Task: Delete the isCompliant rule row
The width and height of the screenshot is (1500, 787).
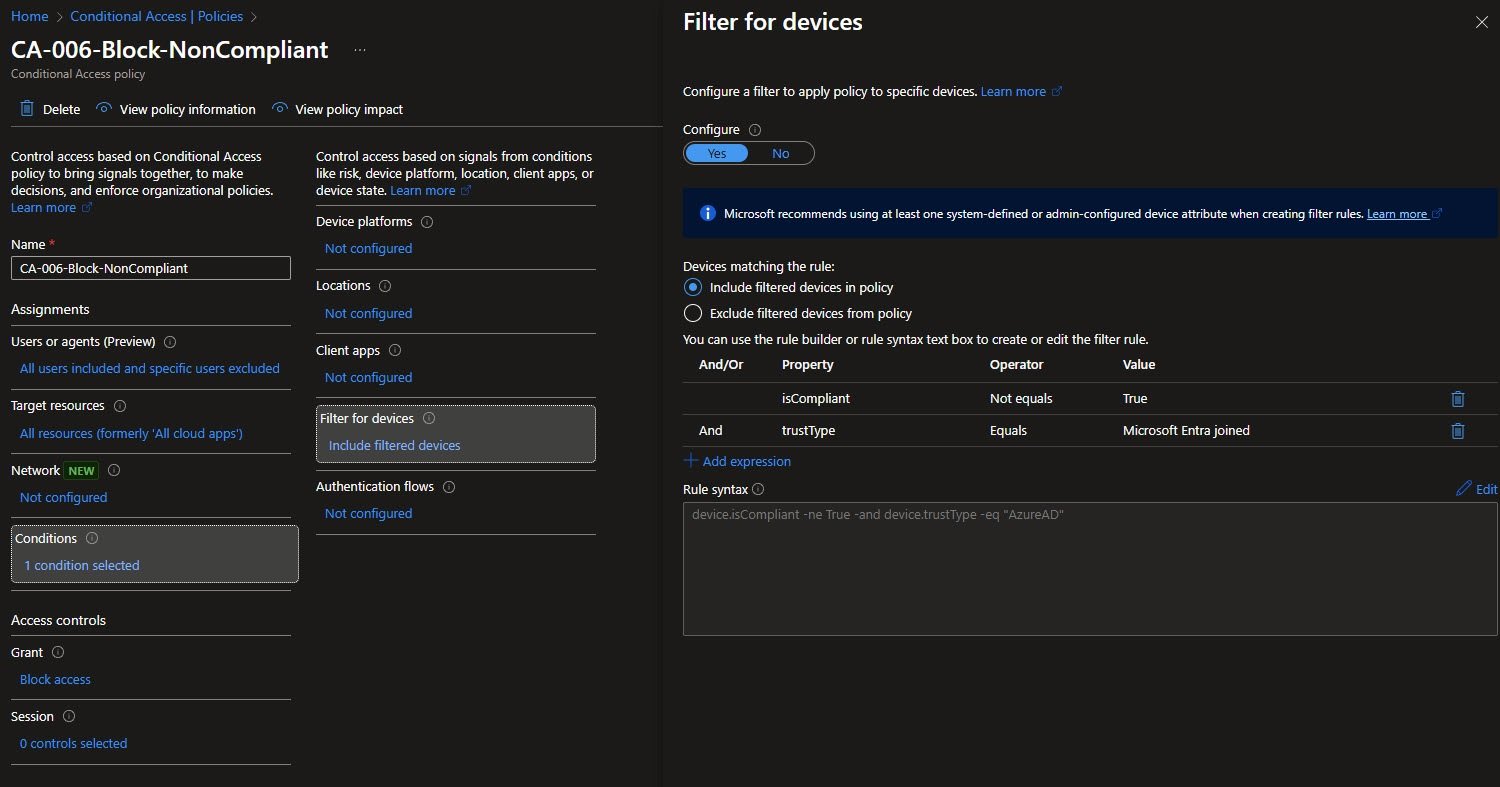Action: tap(1457, 399)
